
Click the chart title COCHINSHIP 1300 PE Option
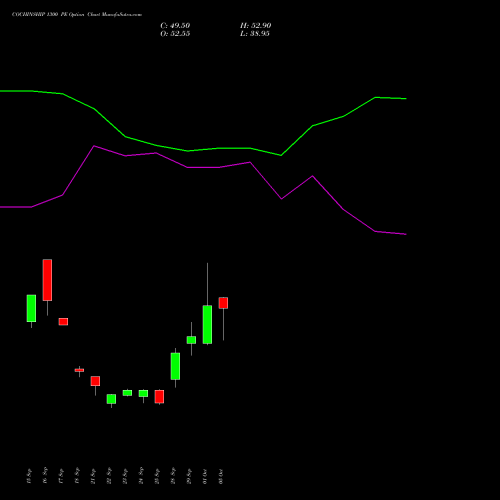tap(48, 15)
